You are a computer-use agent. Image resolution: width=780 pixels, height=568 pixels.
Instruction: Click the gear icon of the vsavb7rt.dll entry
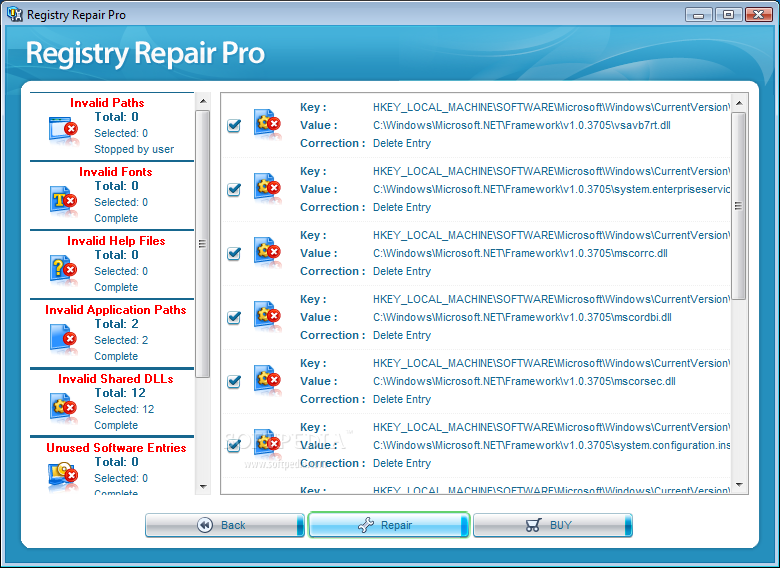(267, 123)
